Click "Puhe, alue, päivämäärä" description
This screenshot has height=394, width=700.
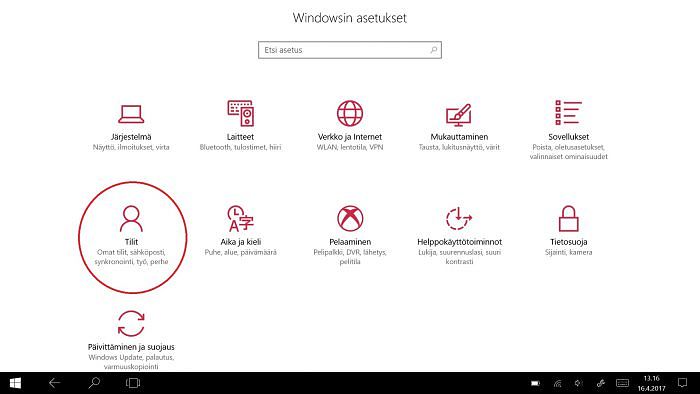(x=241, y=252)
